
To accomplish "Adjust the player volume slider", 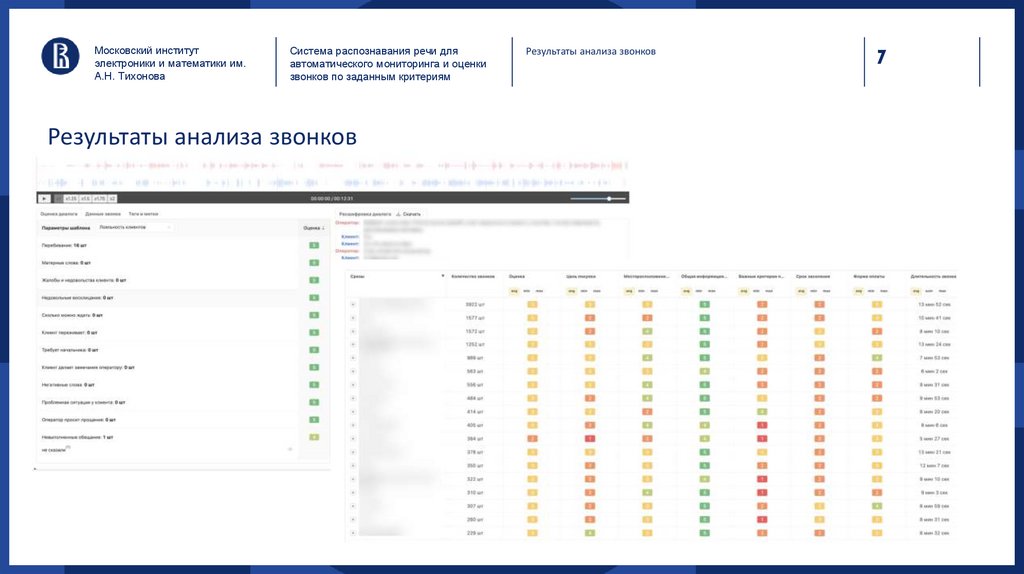I will point(598,199).
